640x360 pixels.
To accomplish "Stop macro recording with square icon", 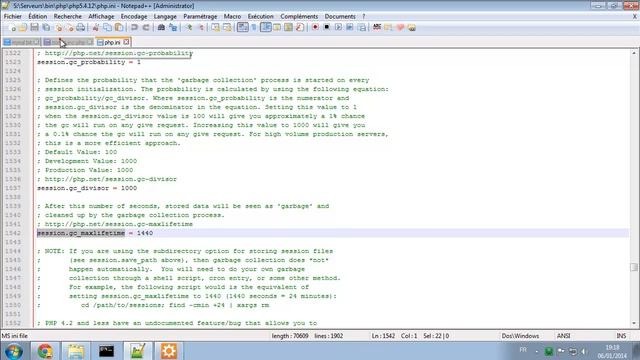I will pos(327,27).
